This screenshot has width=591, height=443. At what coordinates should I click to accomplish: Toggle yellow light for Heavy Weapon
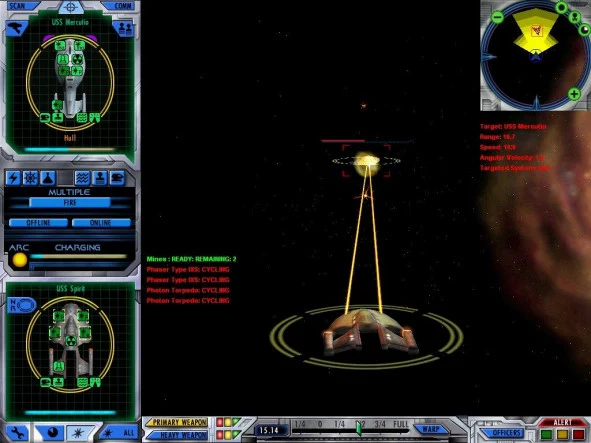228,435
